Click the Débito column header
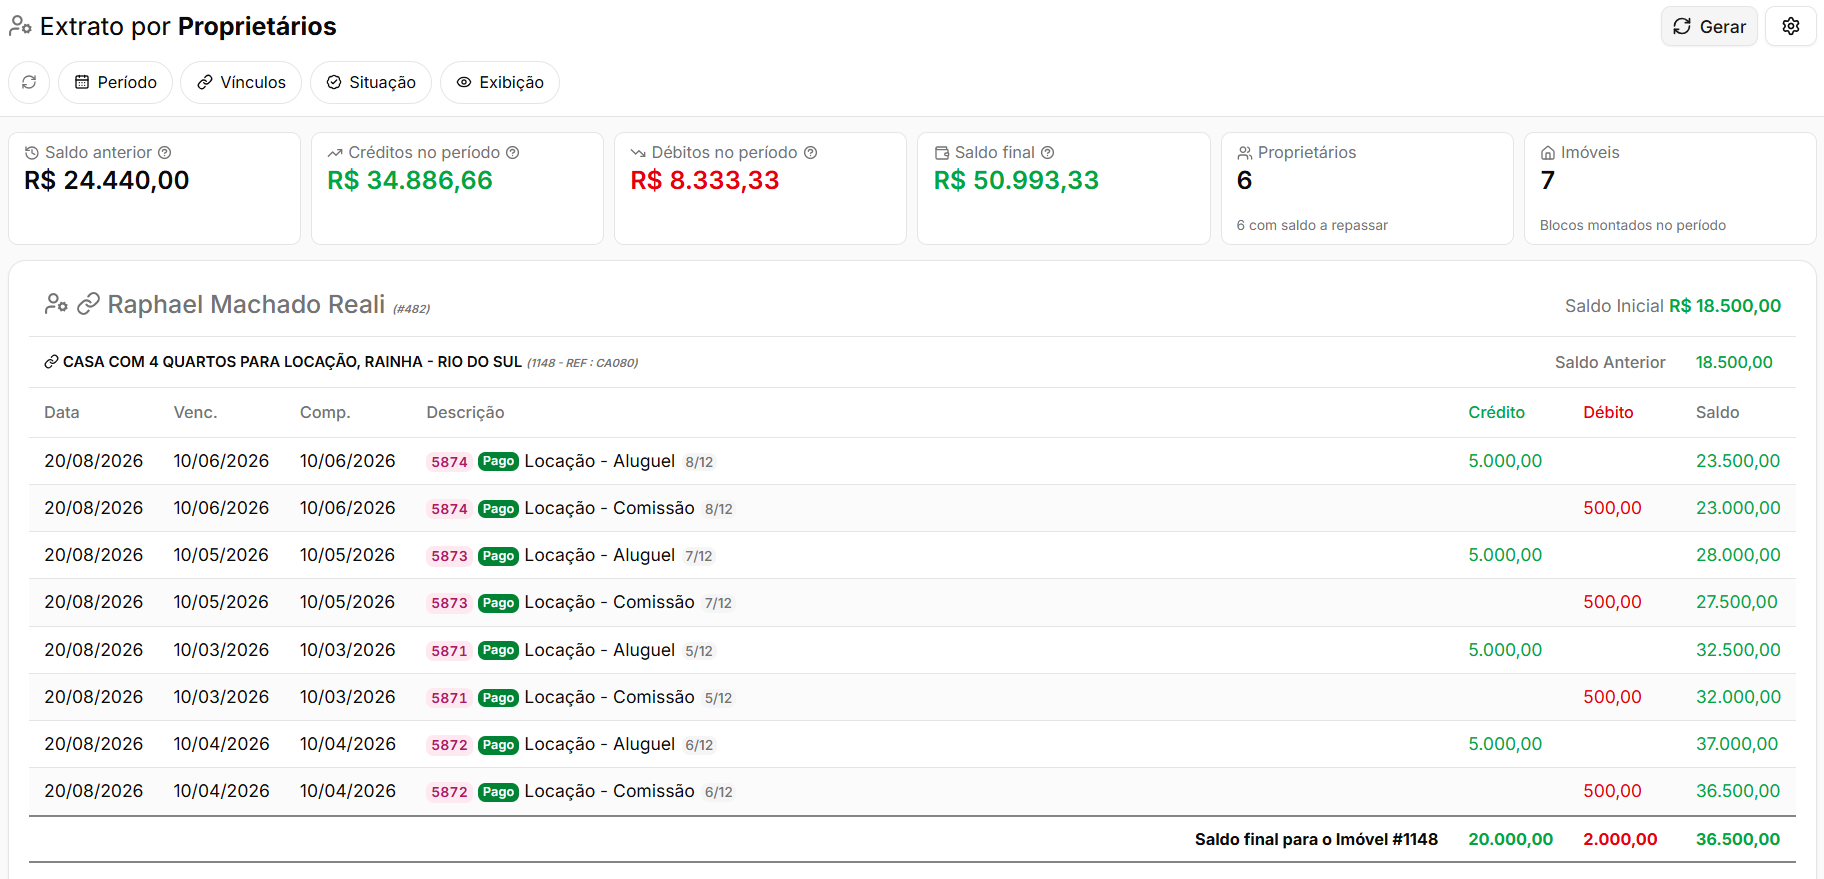This screenshot has width=1824, height=879. [1608, 412]
